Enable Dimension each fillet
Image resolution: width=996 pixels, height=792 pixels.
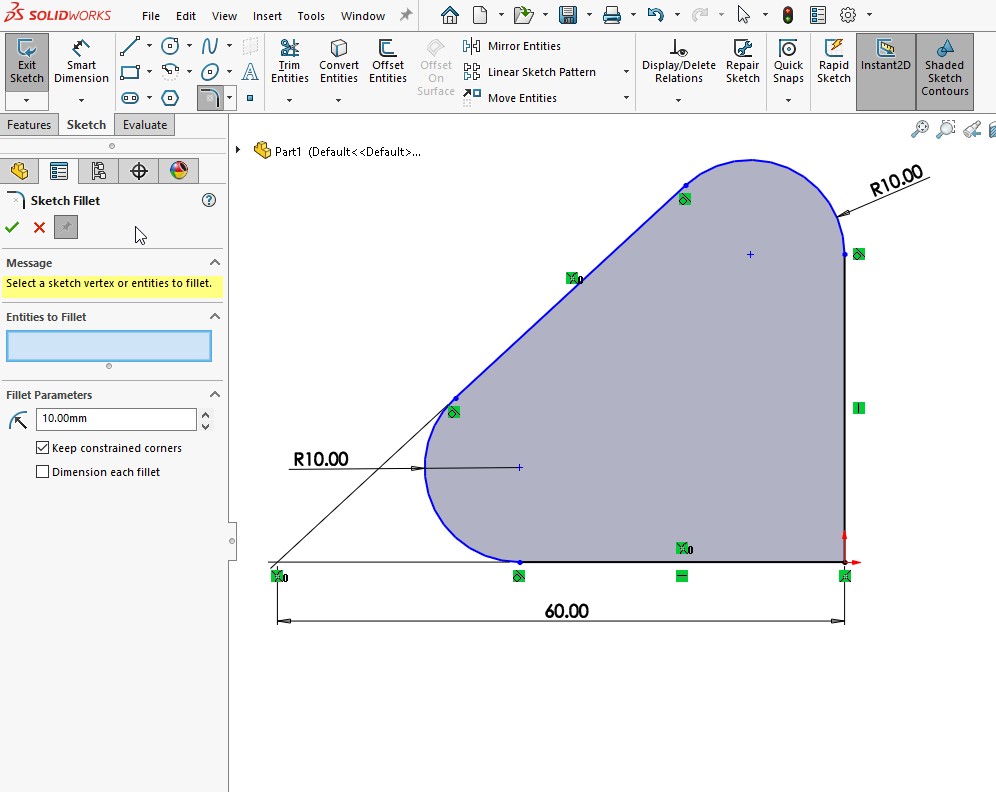(42, 471)
